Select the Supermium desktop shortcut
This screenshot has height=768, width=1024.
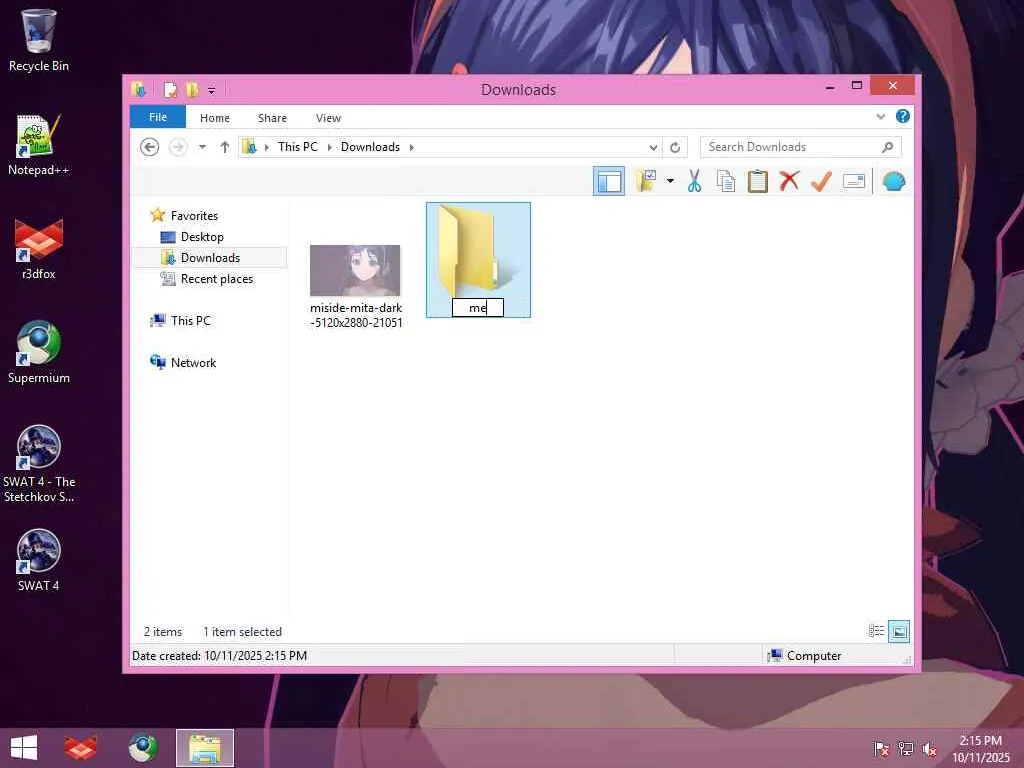tap(39, 353)
